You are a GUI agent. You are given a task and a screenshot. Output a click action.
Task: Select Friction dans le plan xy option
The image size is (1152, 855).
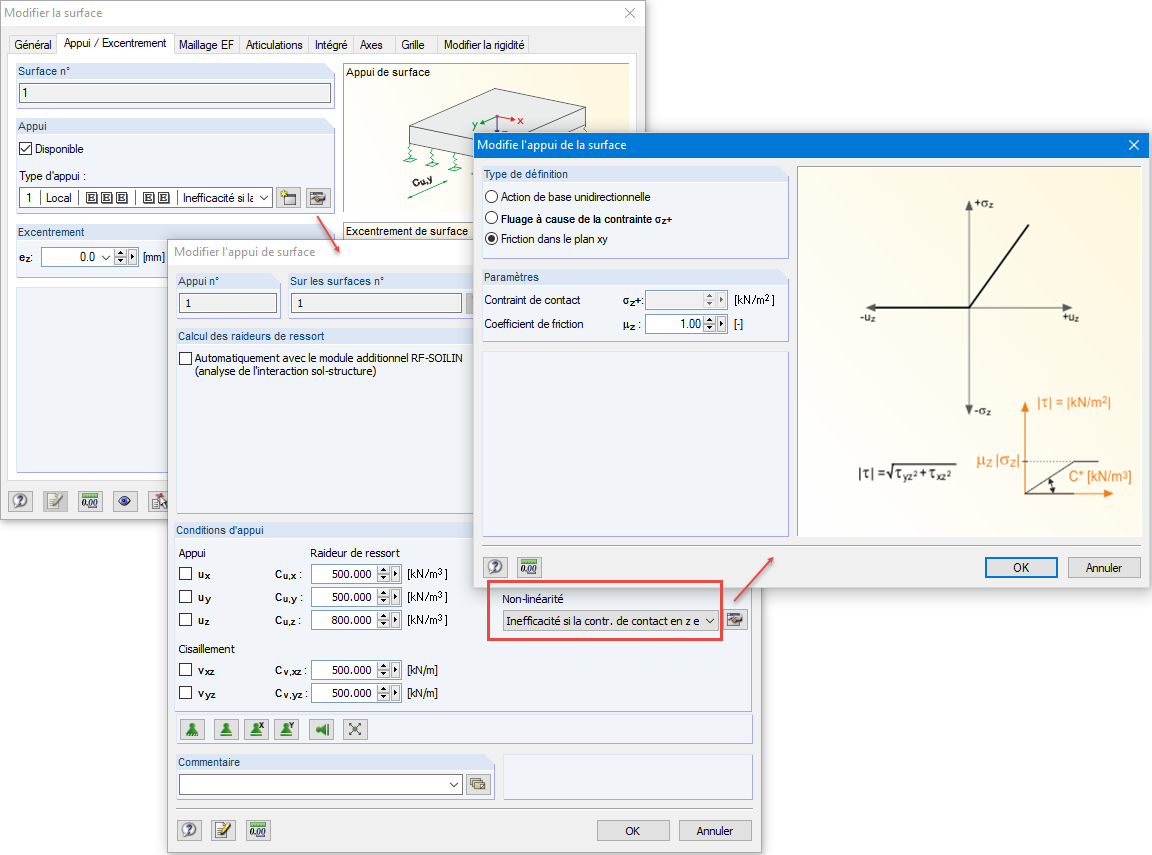(492, 239)
